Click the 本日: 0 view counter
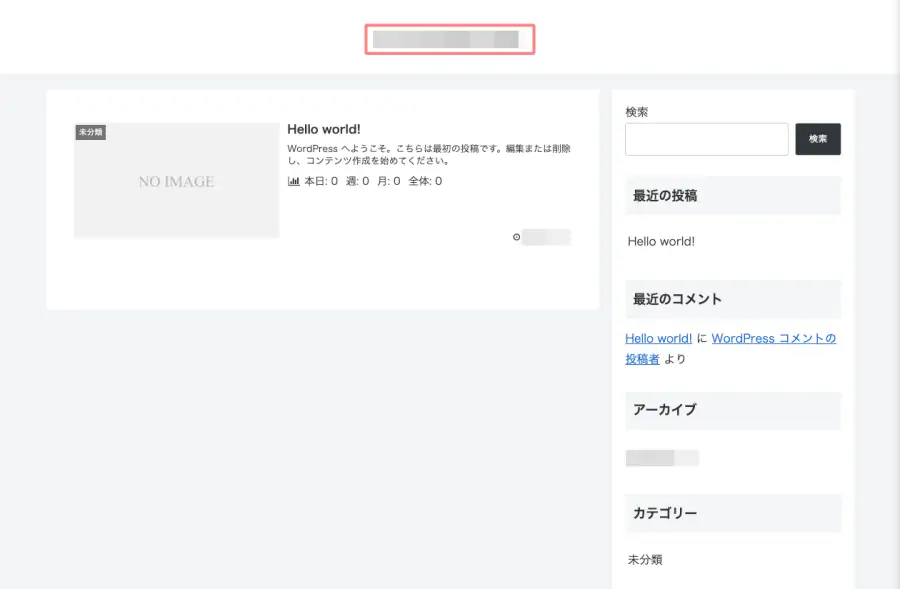The width and height of the screenshot is (900, 589). (319, 181)
